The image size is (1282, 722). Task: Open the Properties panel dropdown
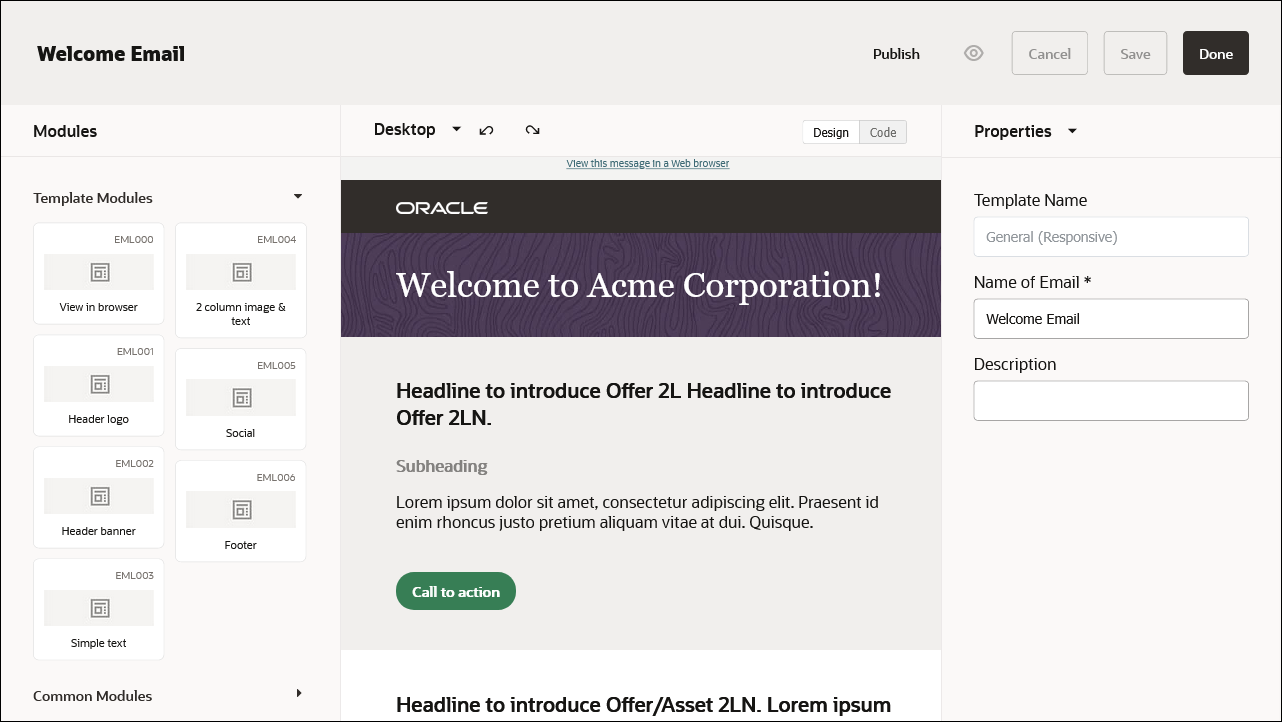(x=1071, y=131)
